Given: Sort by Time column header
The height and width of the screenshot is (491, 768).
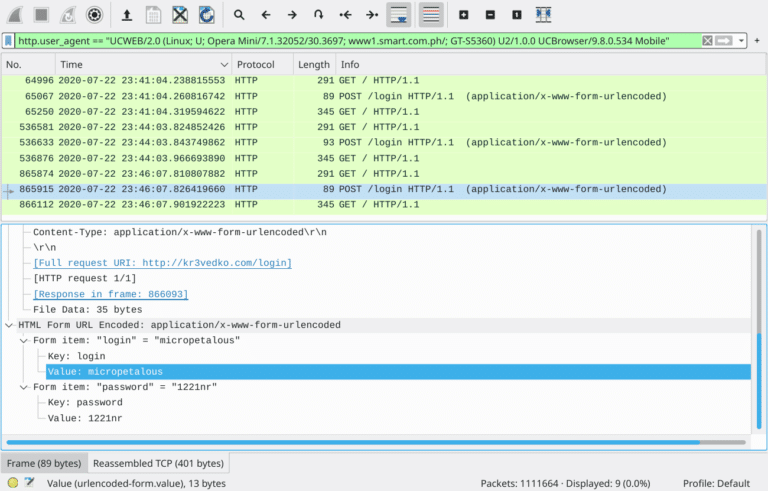Looking at the screenshot, I should pyautogui.click(x=143, y=64).
